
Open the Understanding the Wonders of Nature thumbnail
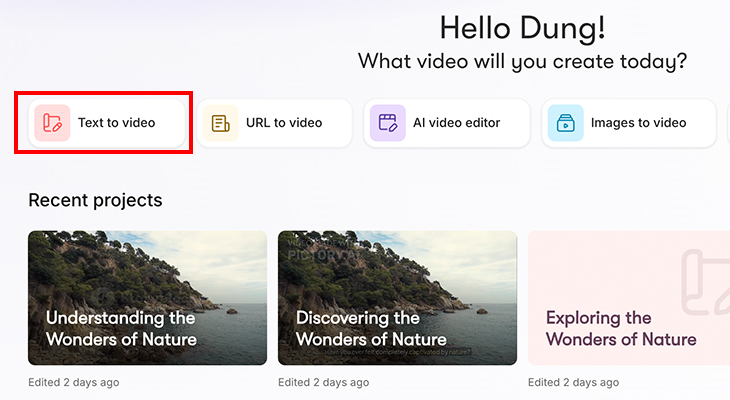click(147, 270)
